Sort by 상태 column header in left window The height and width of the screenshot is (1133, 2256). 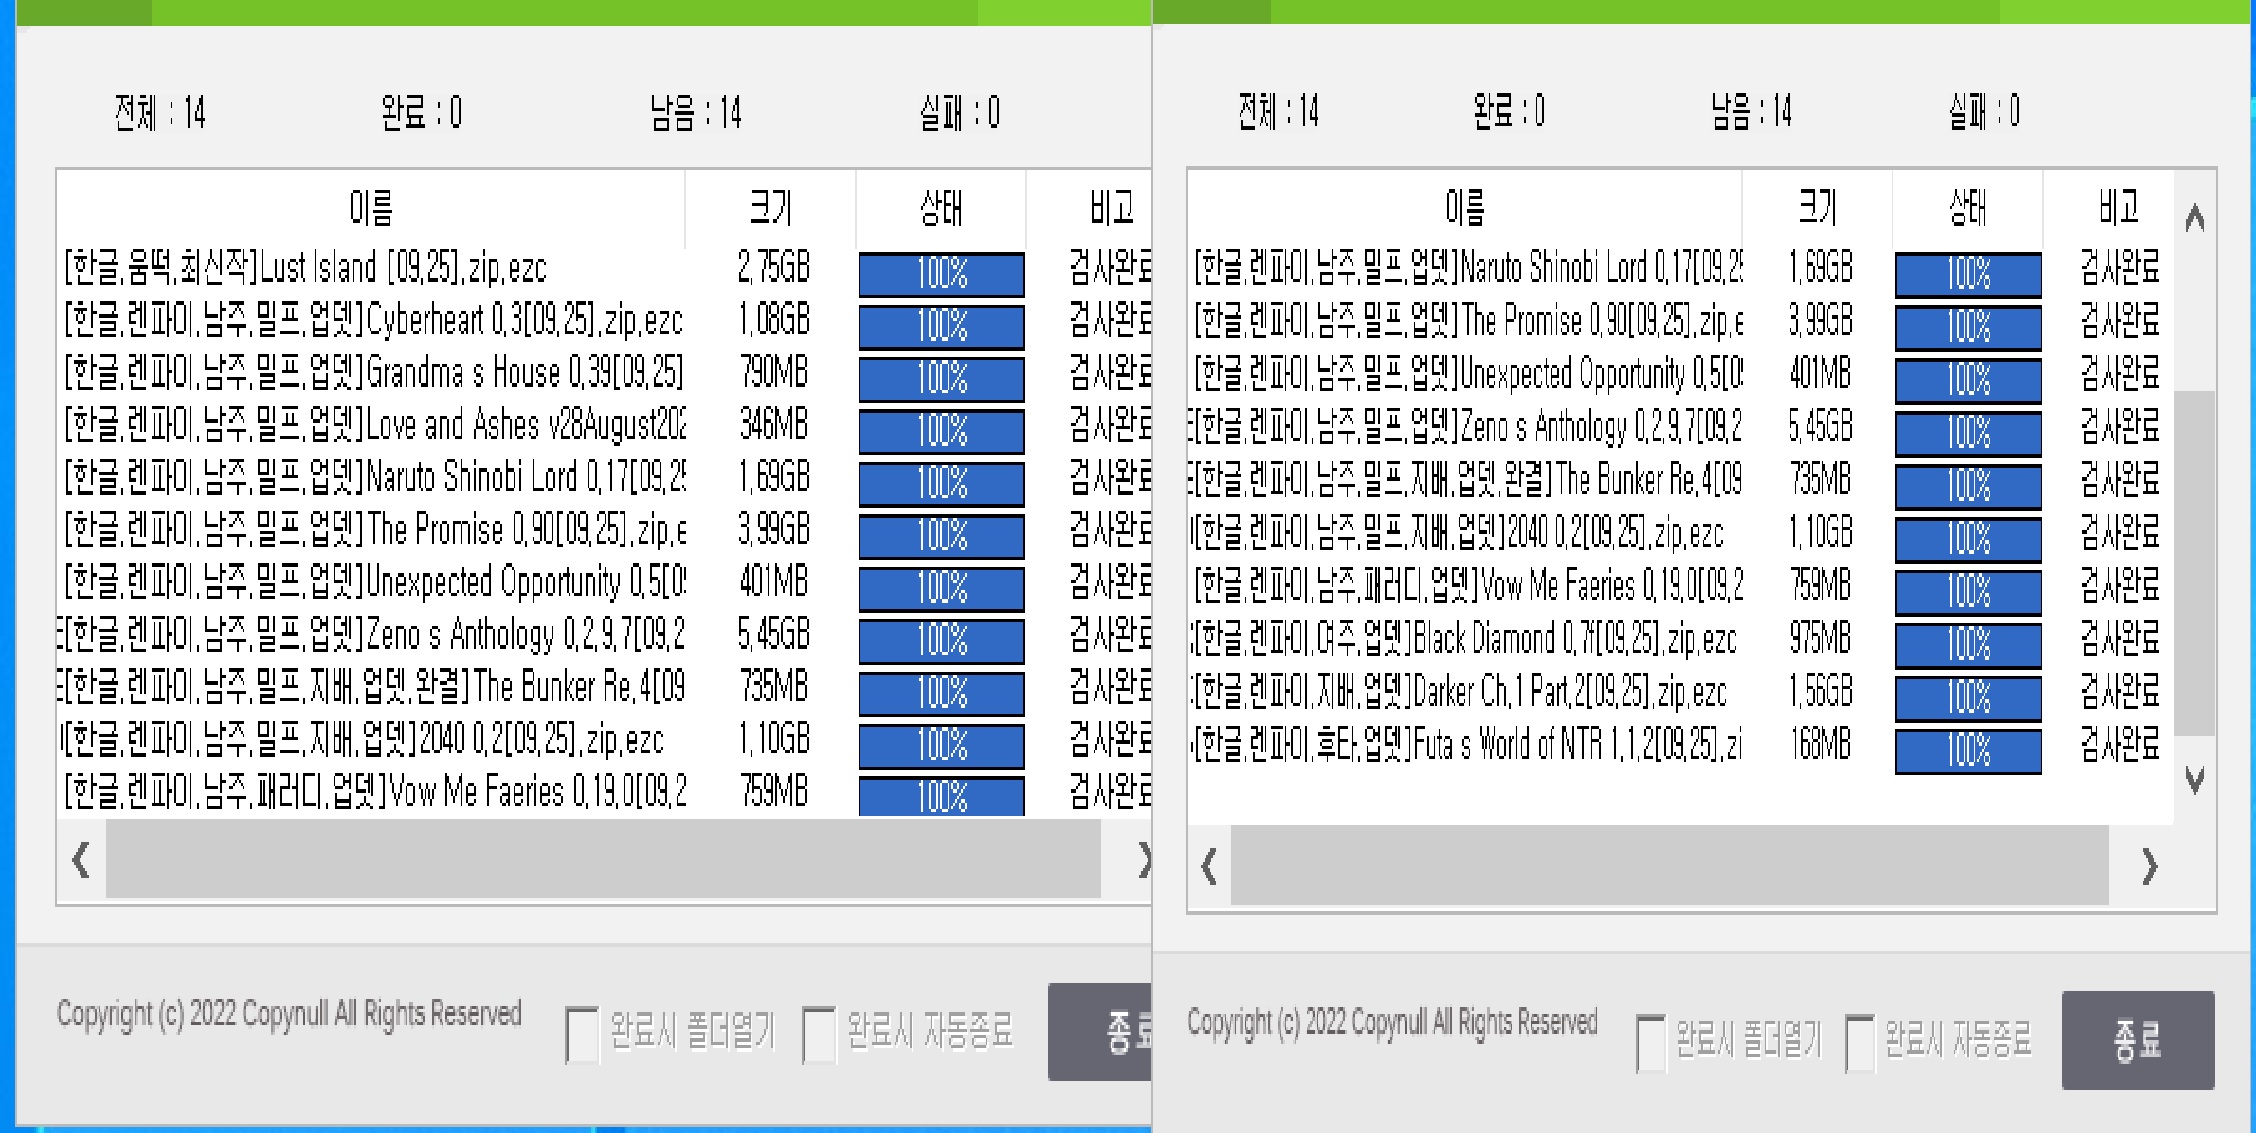(x=941, y=208)
